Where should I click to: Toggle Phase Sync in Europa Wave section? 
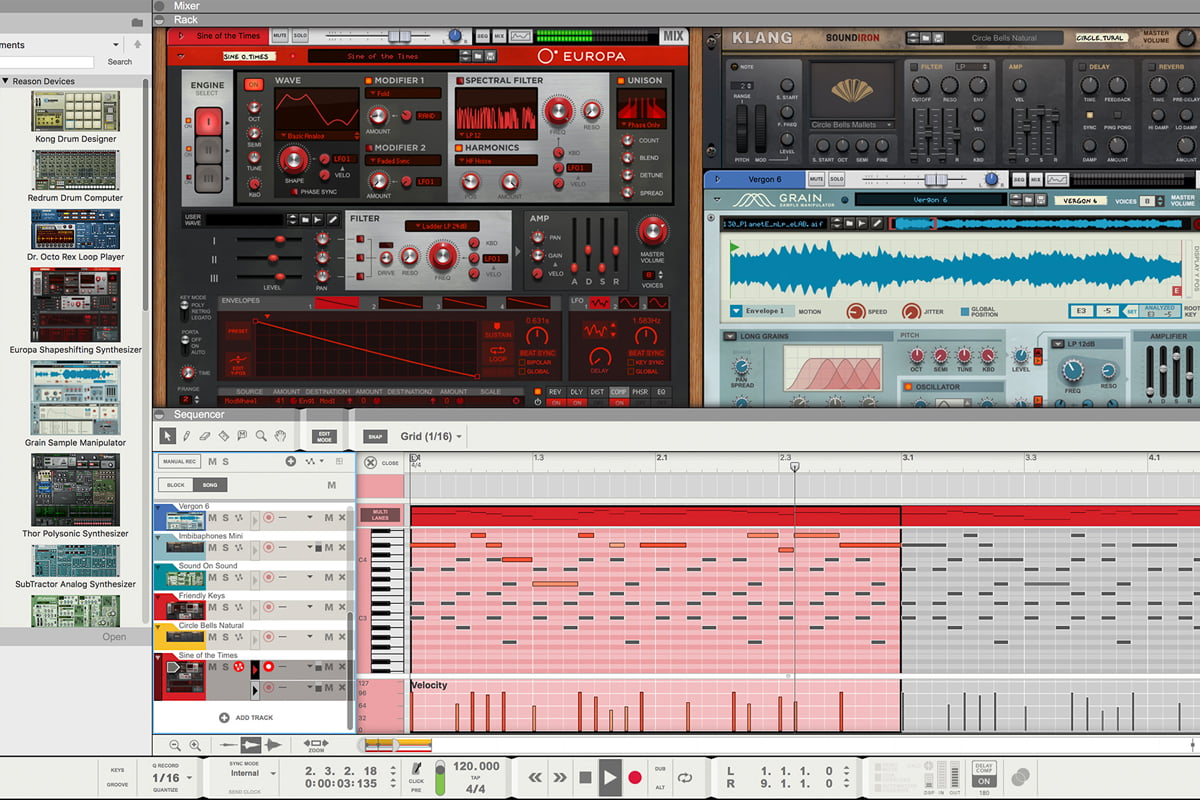point(294,191)
